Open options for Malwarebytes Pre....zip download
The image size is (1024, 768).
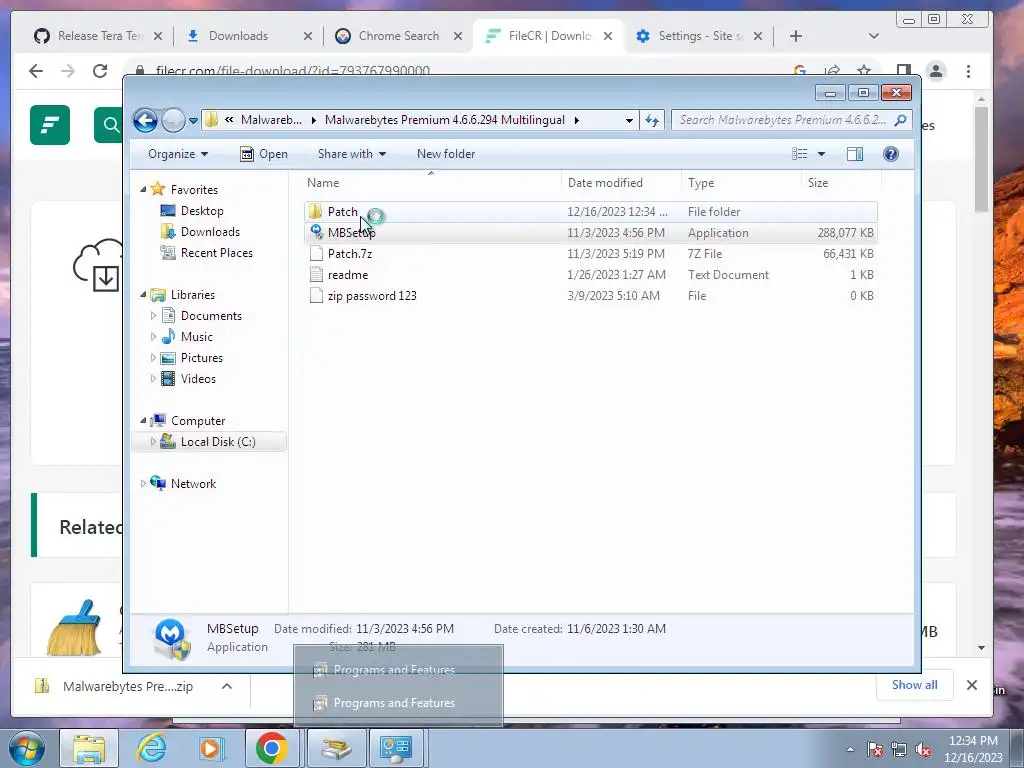click(227, 686)
